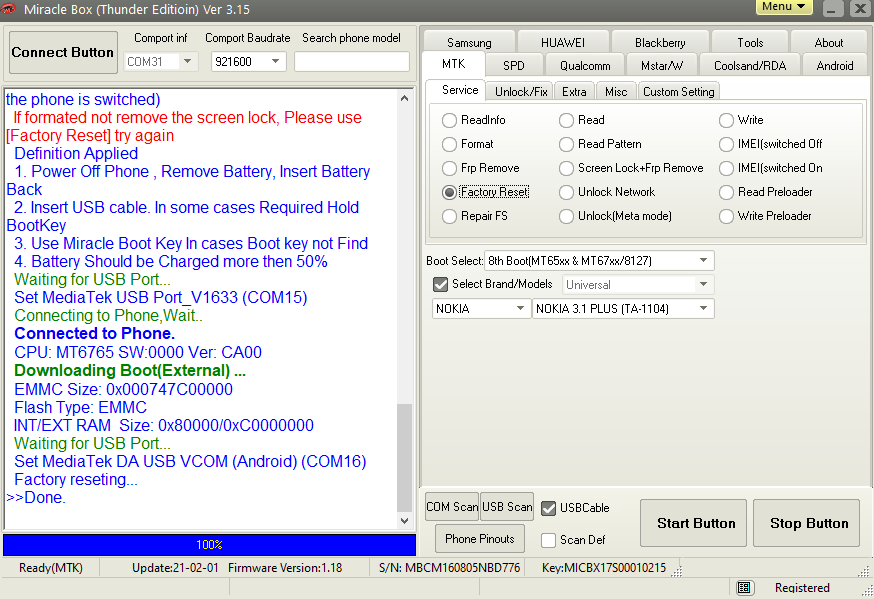874x599 pixels.
Task: Open the Tools tab
Action: coord(750,43)
